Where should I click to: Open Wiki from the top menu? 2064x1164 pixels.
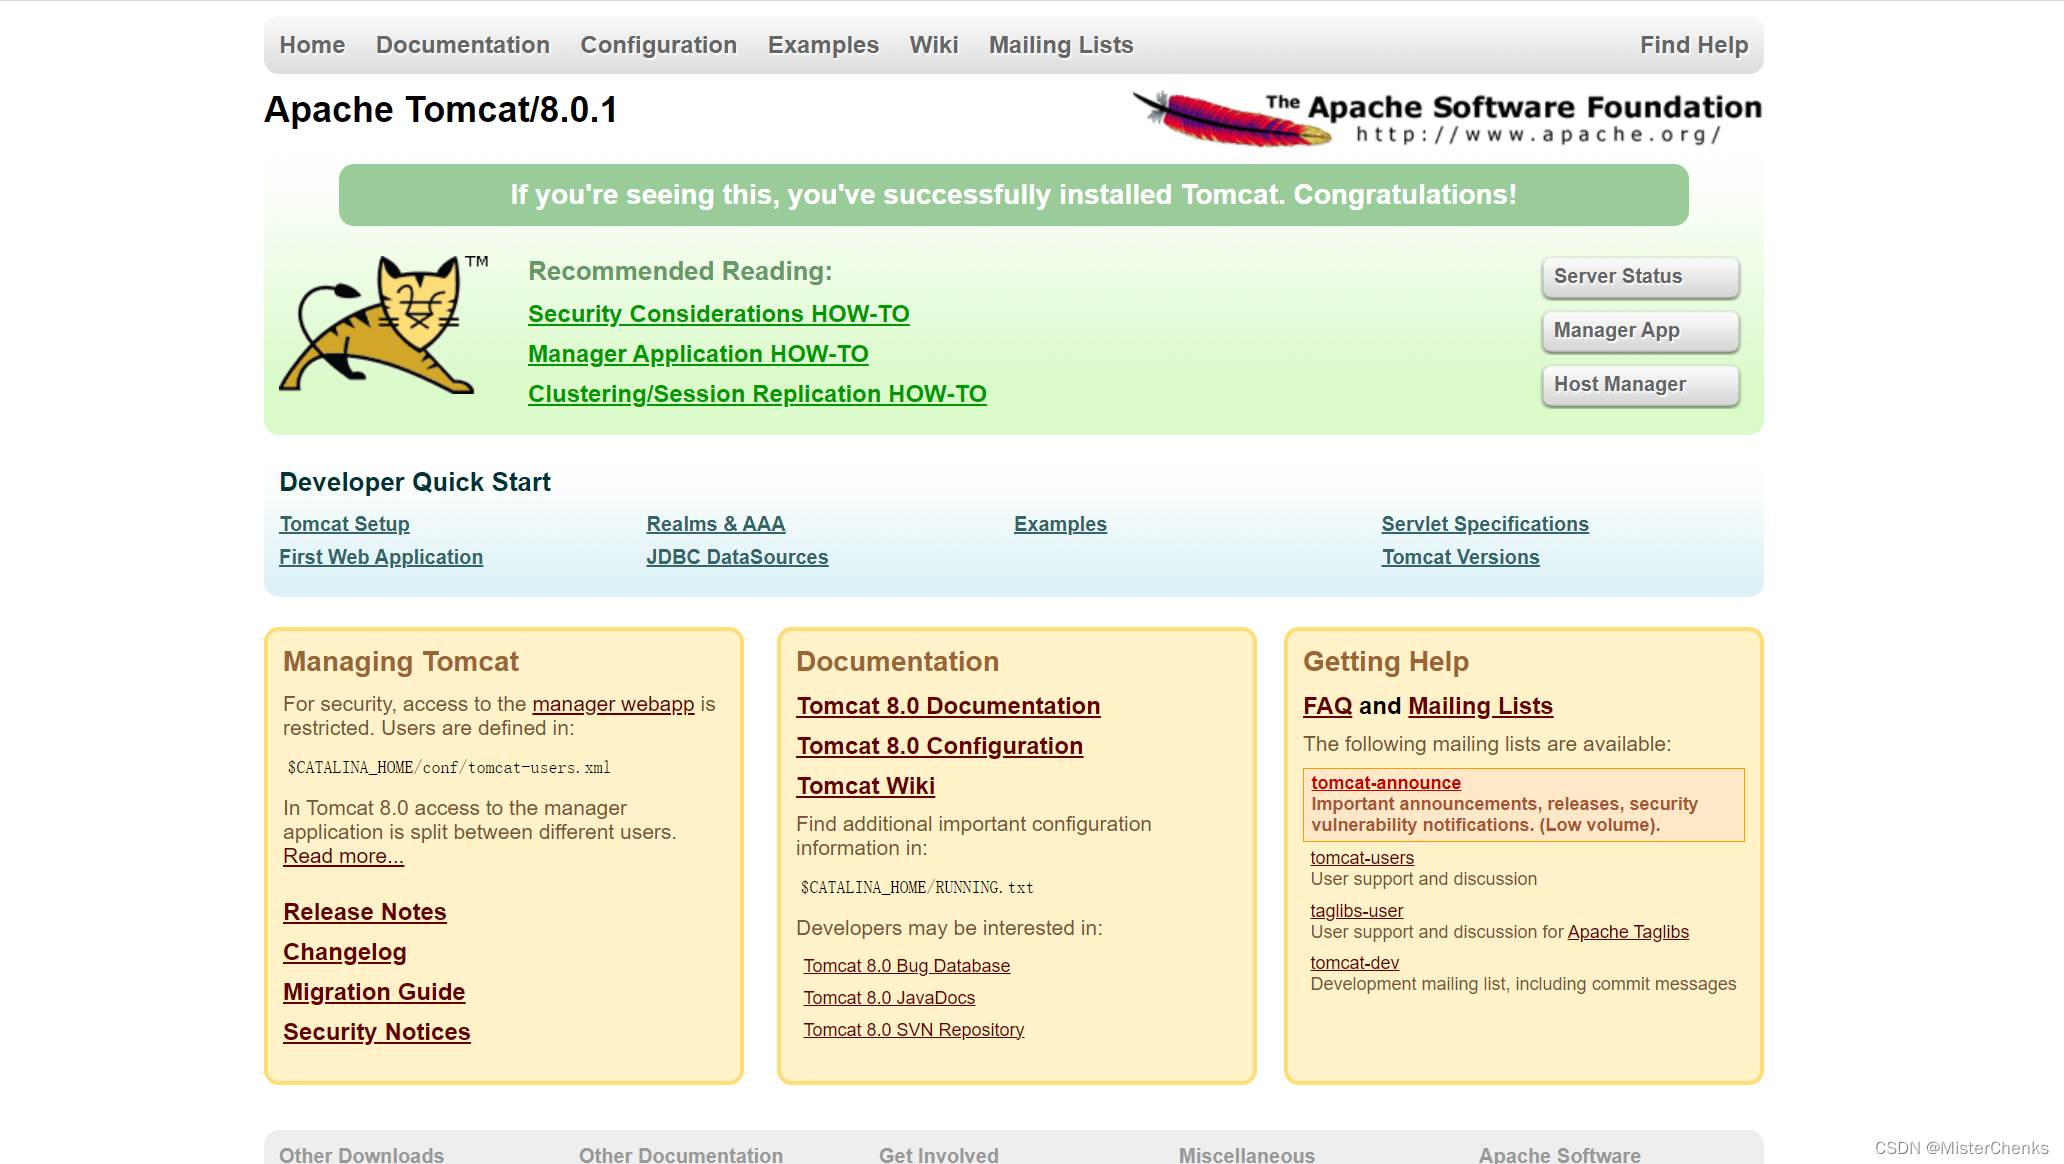(x=933, y=45)
